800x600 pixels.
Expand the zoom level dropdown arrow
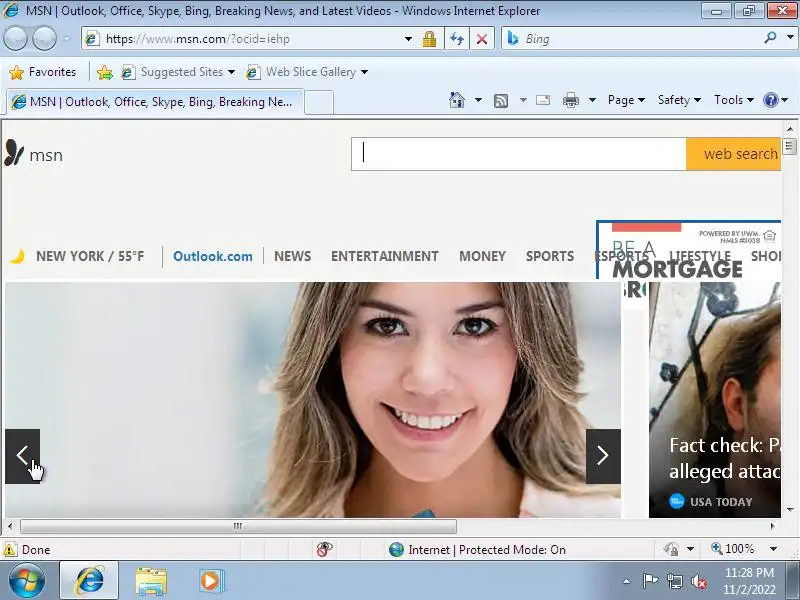point(773,549)
